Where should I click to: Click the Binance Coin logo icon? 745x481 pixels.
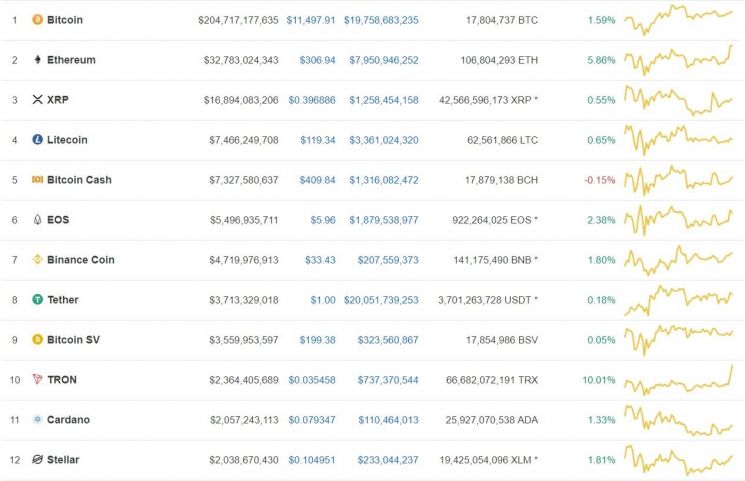coord(38,260)
